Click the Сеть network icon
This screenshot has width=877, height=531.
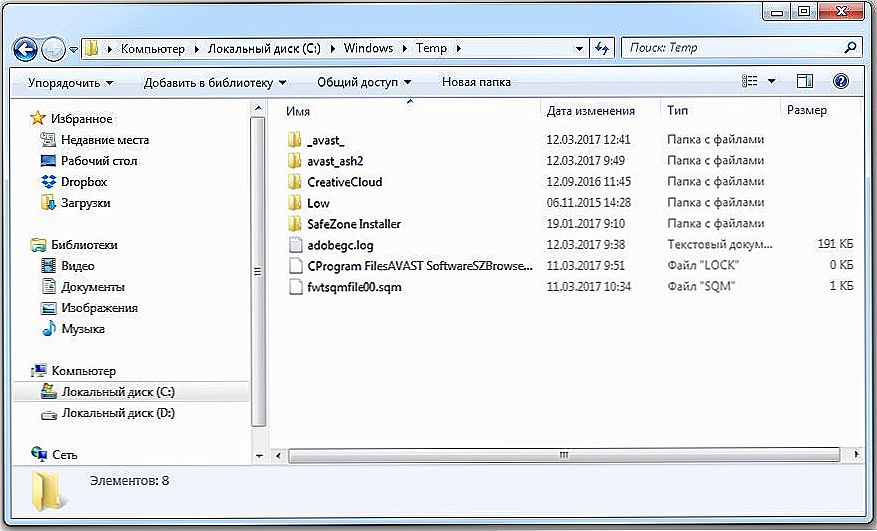39,454
